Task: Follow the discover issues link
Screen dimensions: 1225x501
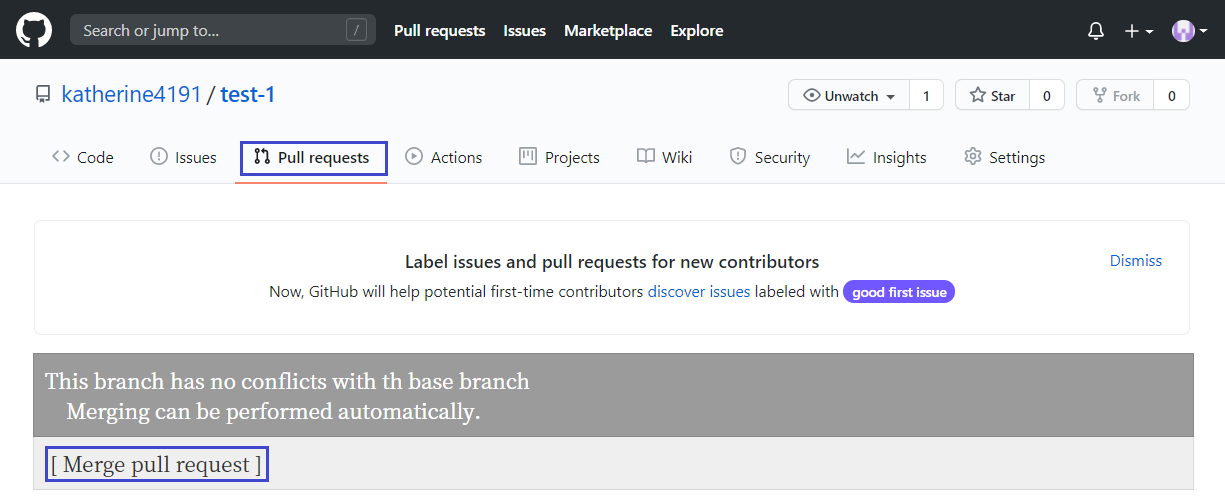Action: (699, 292)
